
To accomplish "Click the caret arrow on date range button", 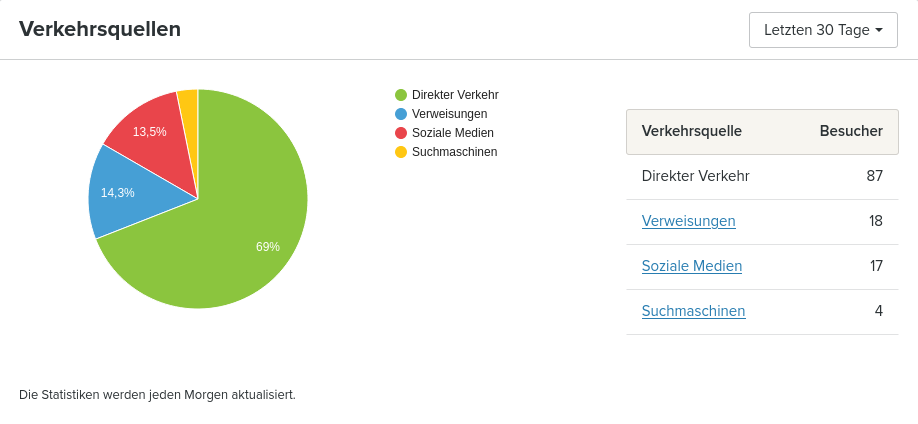I will [x=879, y=30].
